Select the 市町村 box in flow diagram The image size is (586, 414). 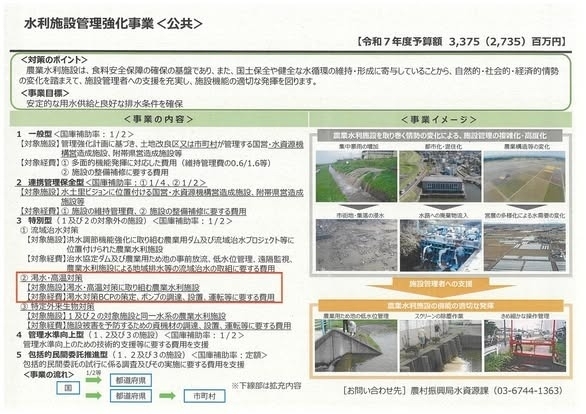(x=204, y=396)
